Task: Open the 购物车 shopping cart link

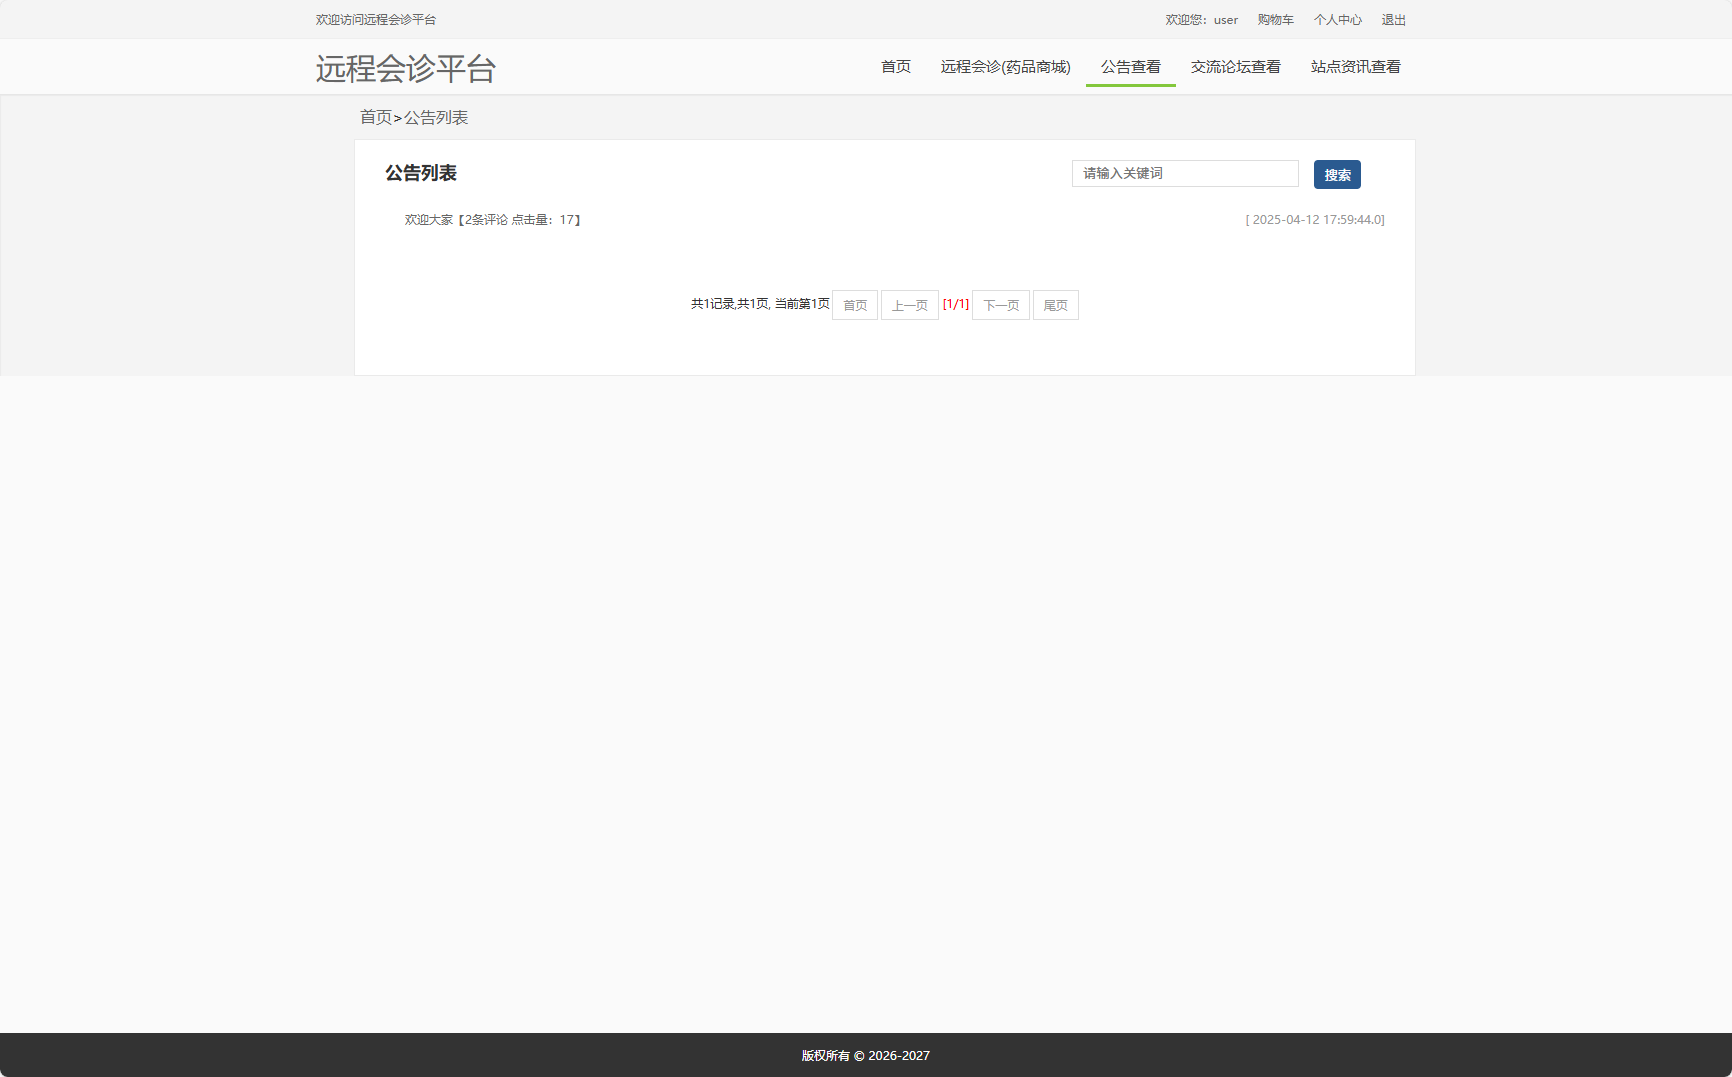Action: [1275, 19]
